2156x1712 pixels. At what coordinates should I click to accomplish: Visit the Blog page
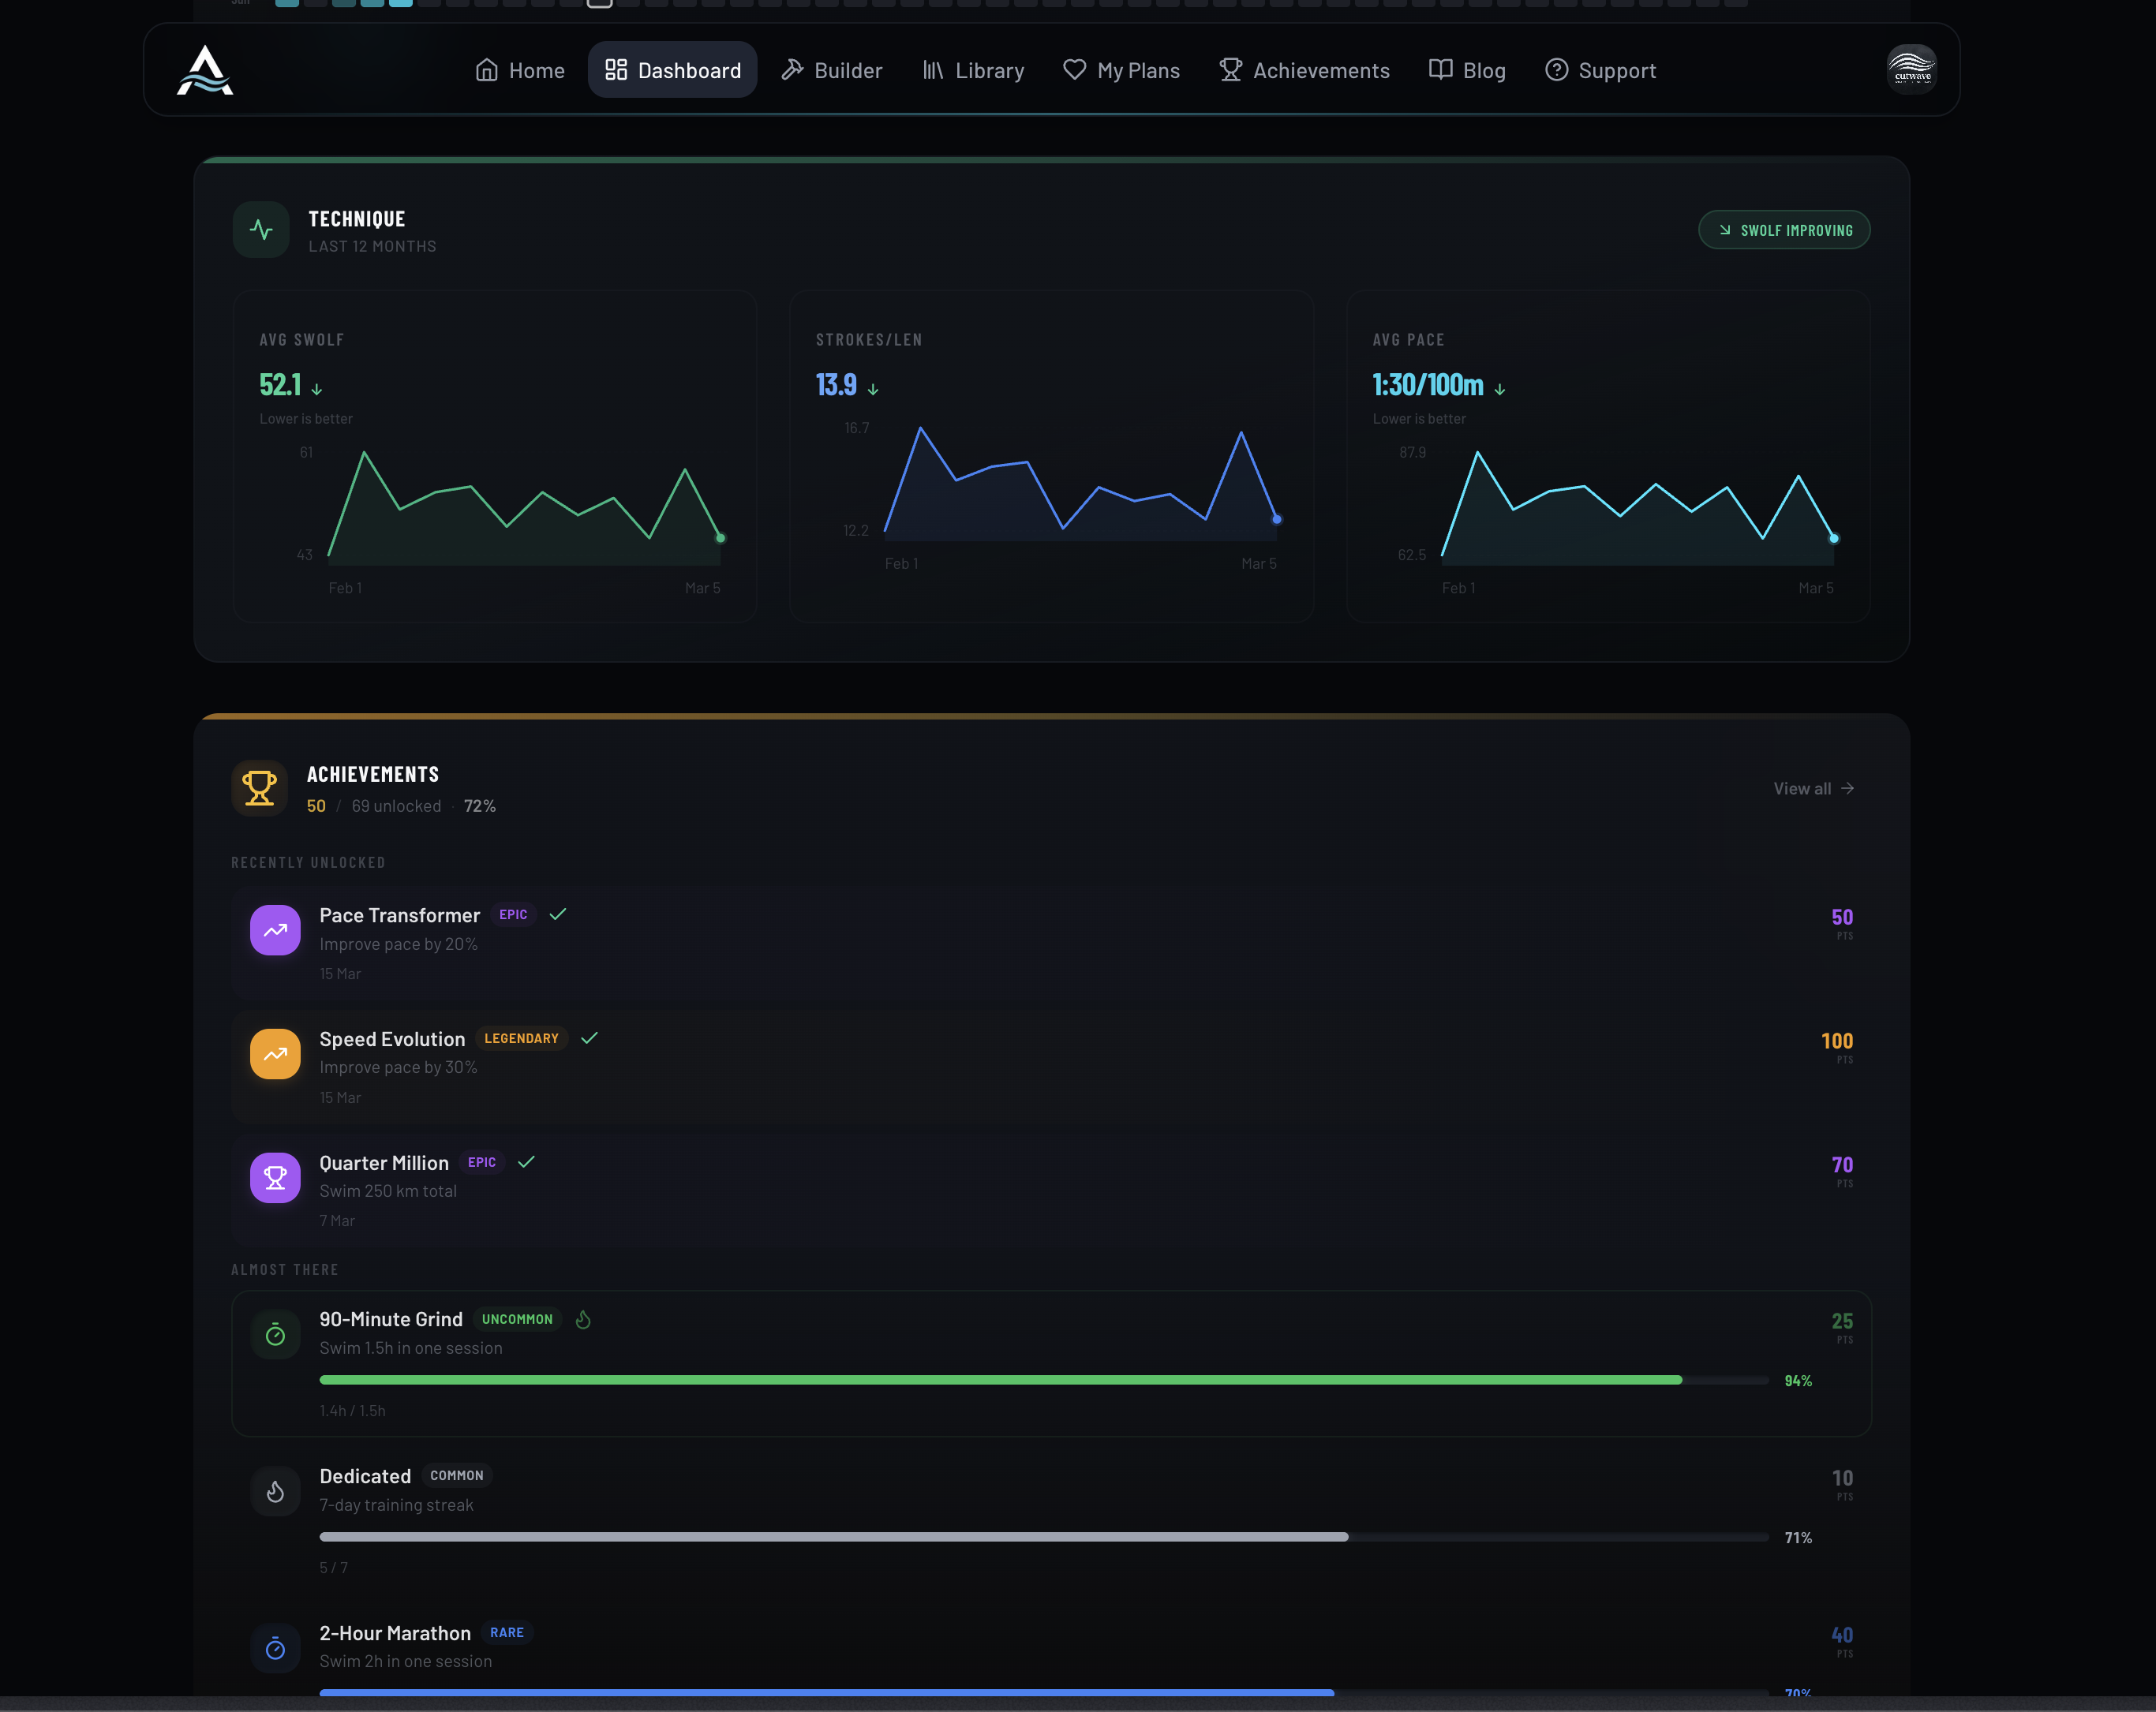pyautogui.click(x=1467, y=70)
